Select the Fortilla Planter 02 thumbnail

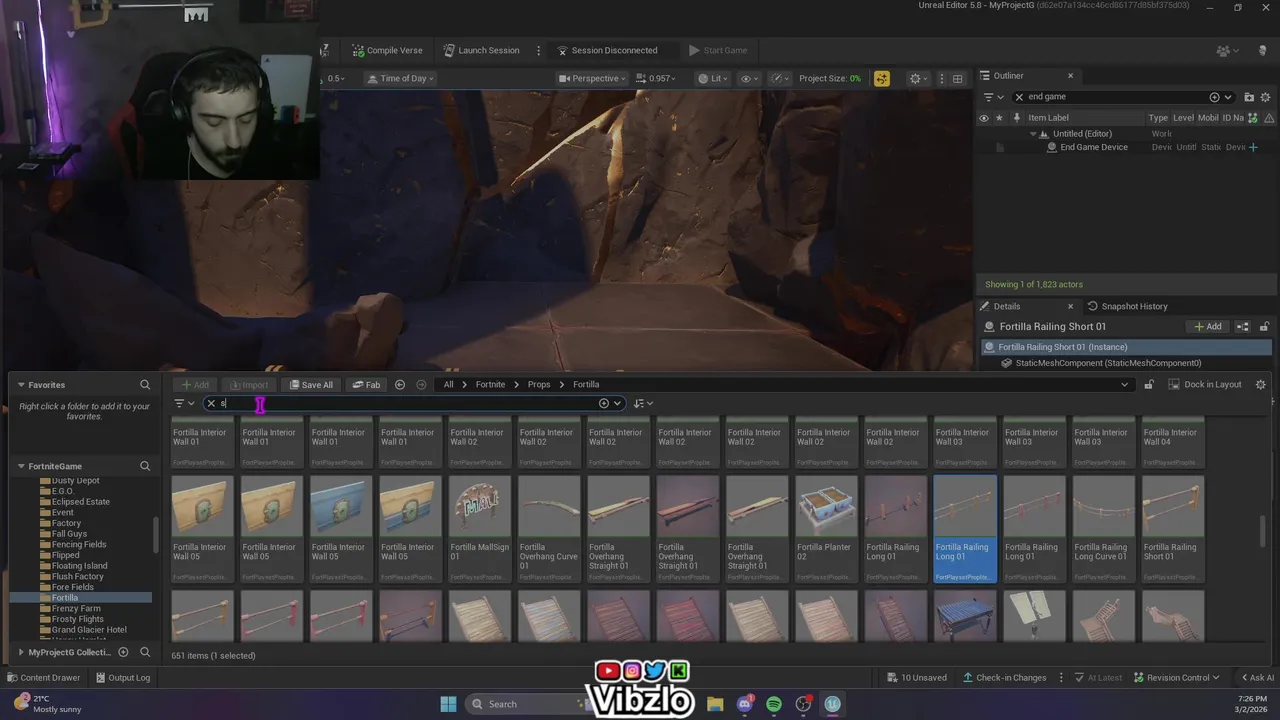tap(826, 528)
